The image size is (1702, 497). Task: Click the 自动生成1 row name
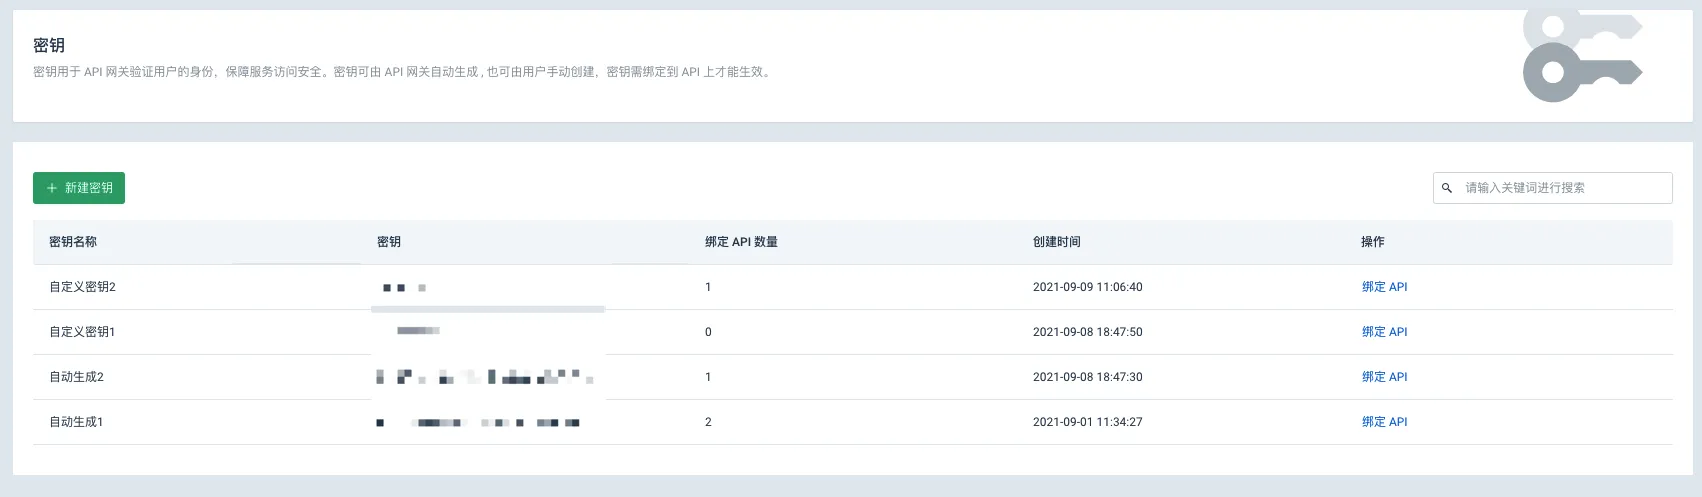pos(76,422)
